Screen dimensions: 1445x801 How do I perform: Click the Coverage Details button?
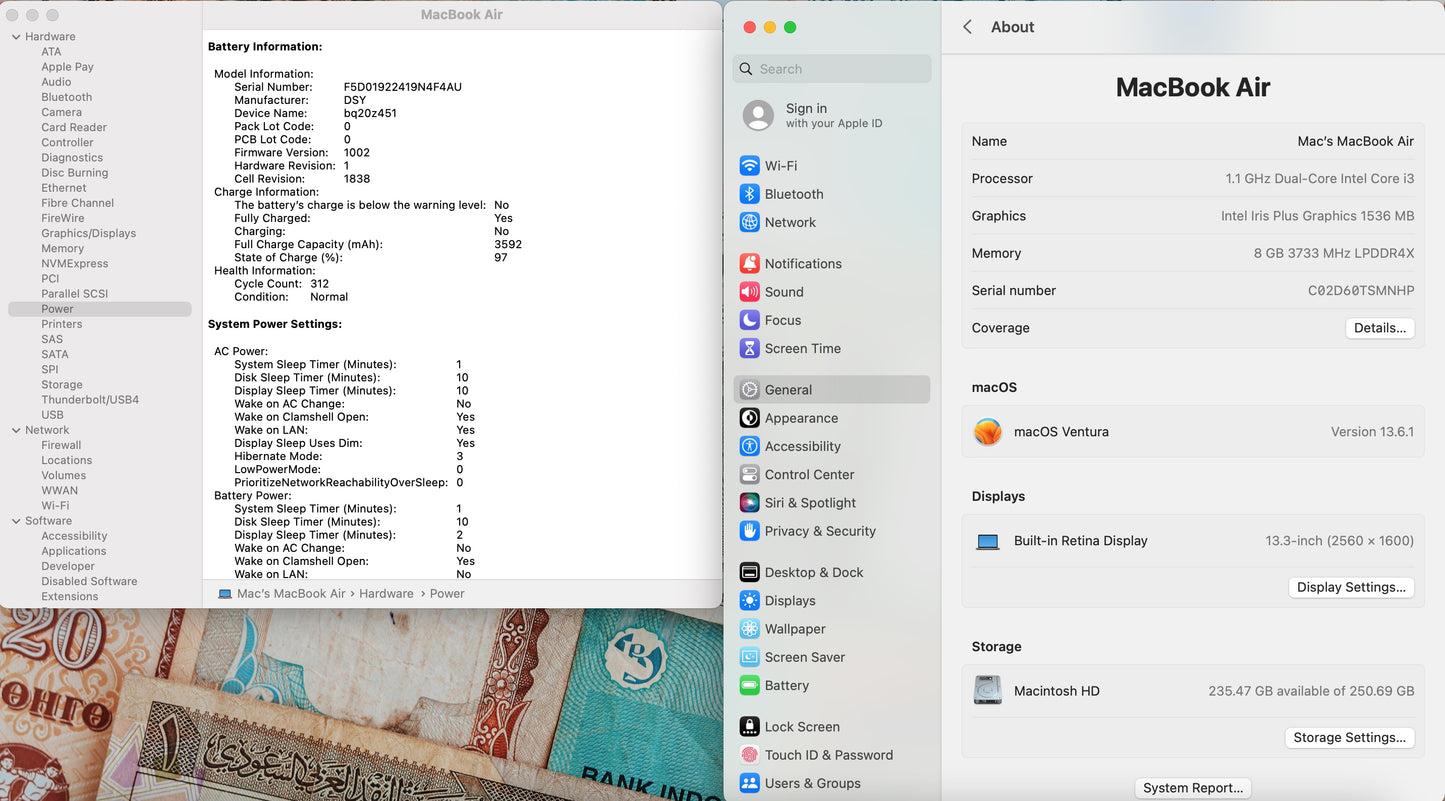[x=1379, y=328]
